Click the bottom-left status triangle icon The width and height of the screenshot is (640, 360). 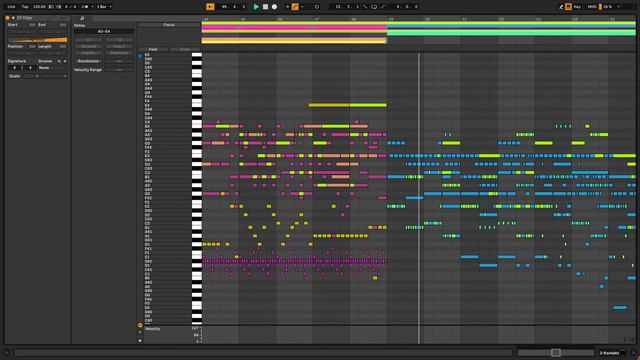[7, 353]
